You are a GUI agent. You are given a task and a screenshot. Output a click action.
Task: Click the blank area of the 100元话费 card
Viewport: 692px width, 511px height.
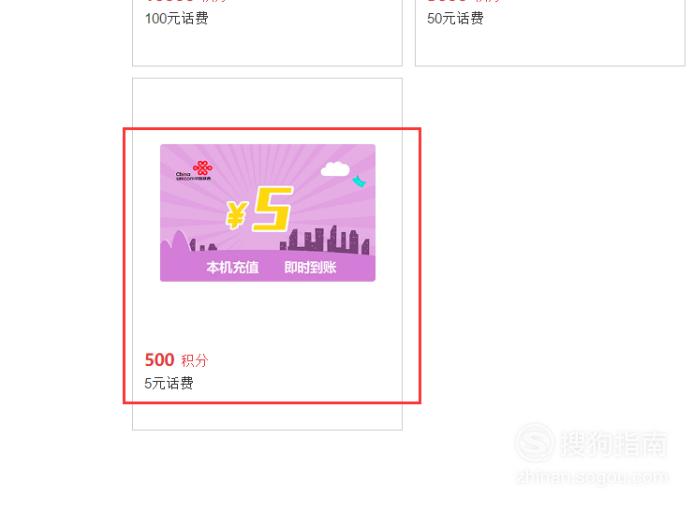(x=267, y=46)
